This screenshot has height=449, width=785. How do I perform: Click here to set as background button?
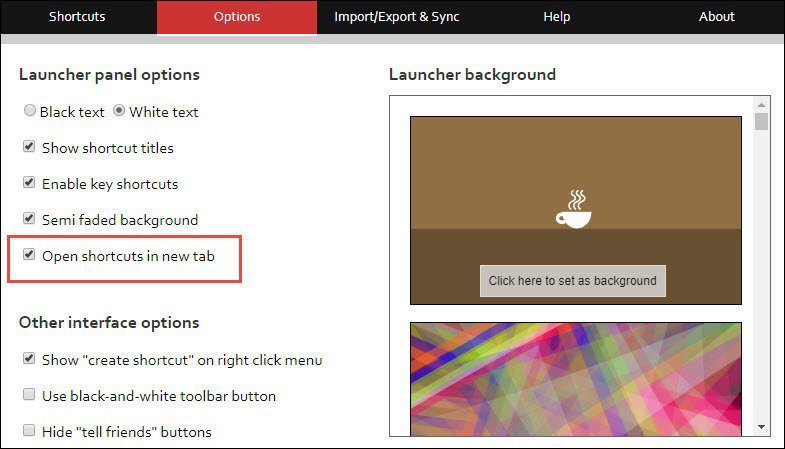[573, 281]
